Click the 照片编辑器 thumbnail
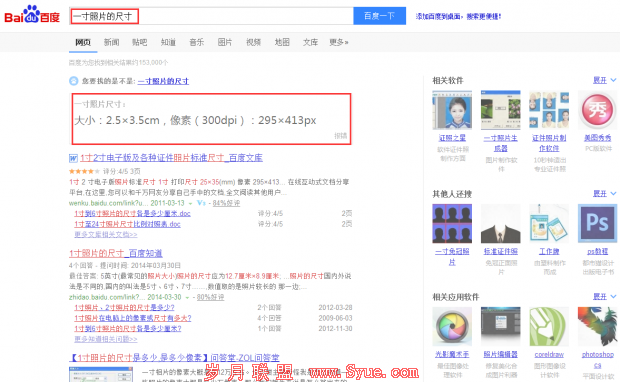This screenshot has width=620, height=382. click(x=501, y=327)
